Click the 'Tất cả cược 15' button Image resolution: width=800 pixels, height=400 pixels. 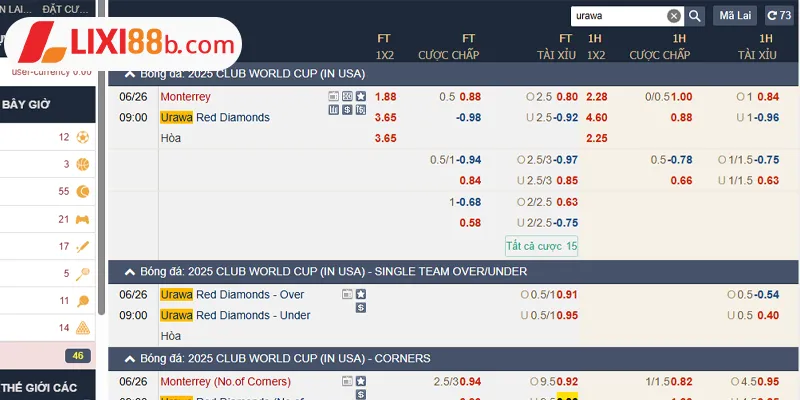click(542, 245)
